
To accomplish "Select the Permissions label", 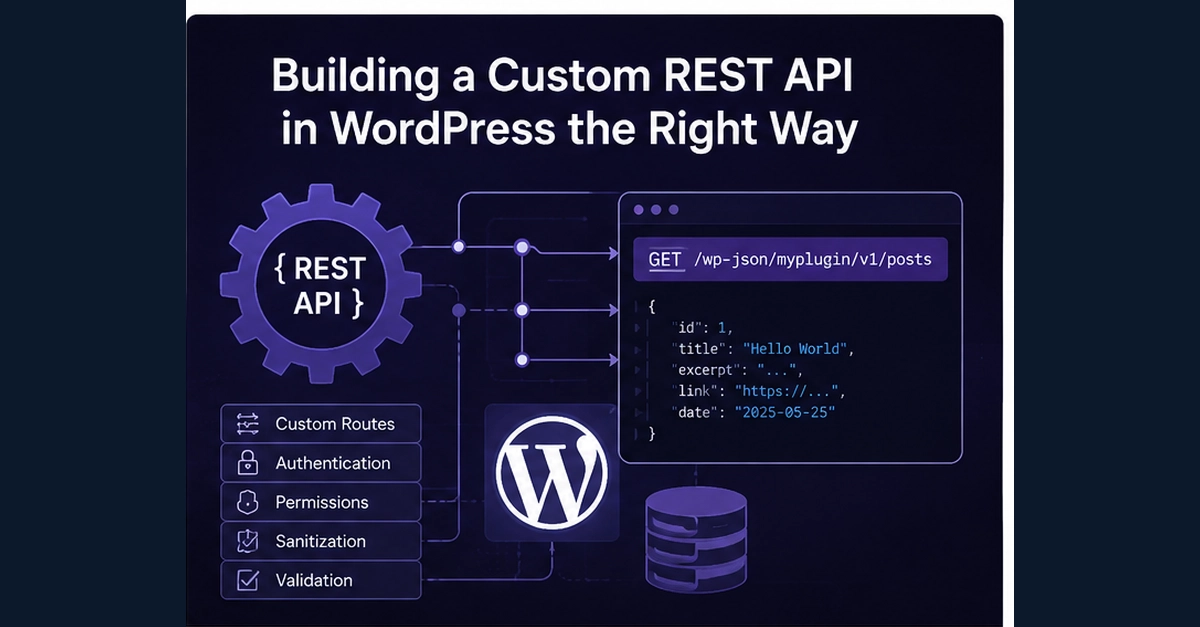I will point(322,502).
